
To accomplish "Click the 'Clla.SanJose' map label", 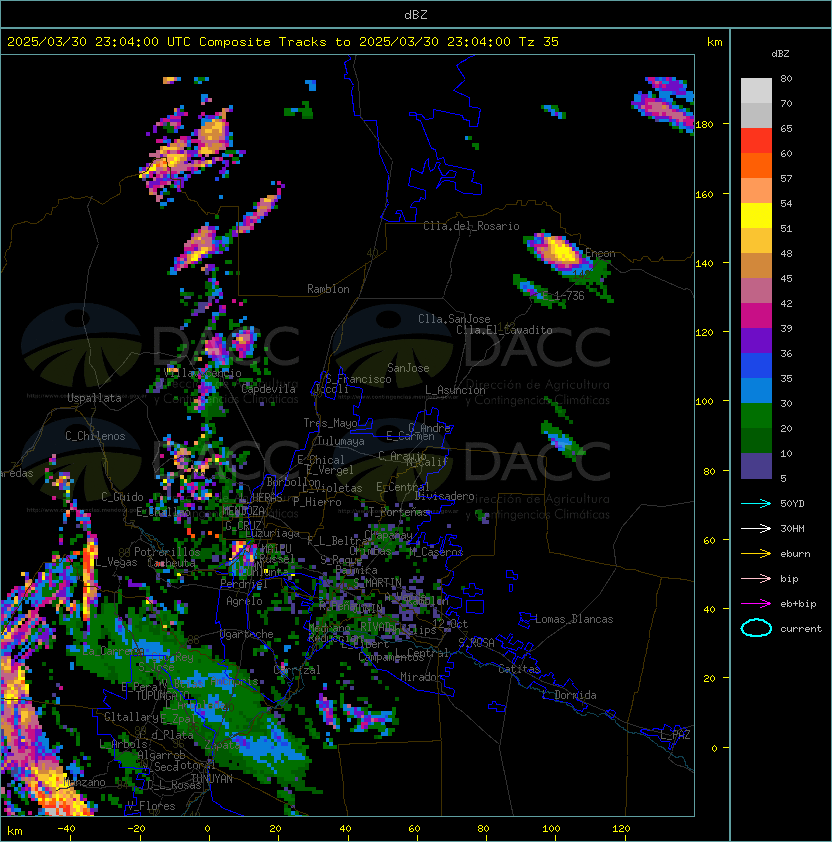I will coord(454,319).
